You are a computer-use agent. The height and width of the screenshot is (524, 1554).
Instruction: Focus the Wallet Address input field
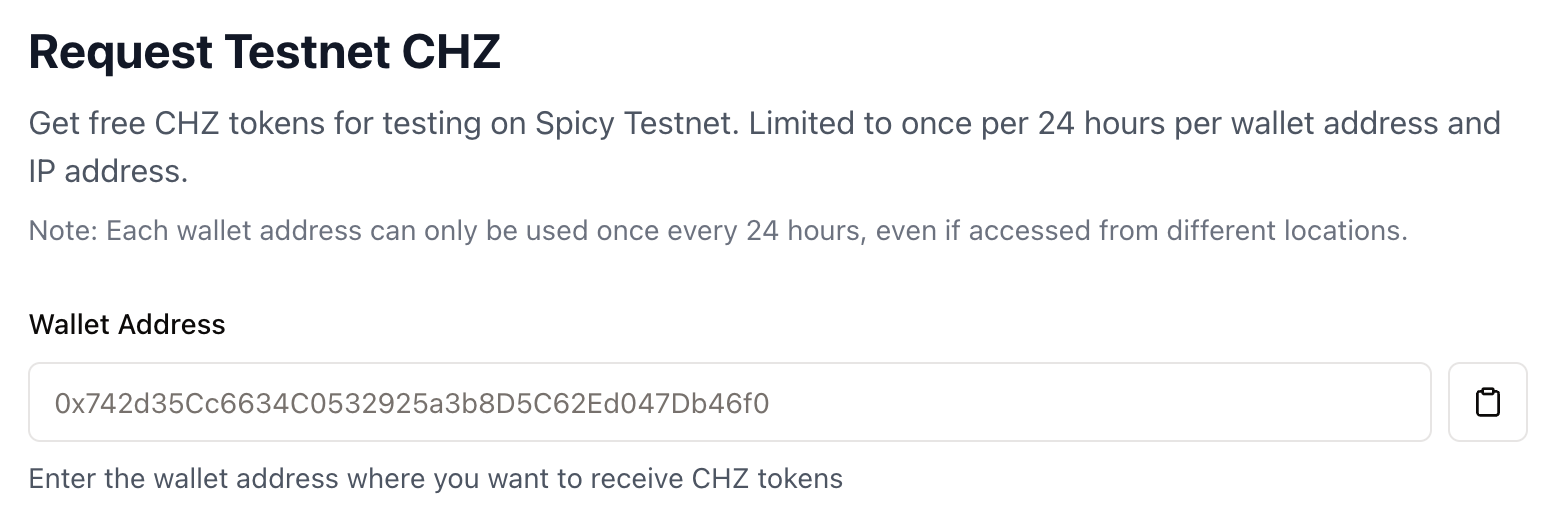coord(729,402)
